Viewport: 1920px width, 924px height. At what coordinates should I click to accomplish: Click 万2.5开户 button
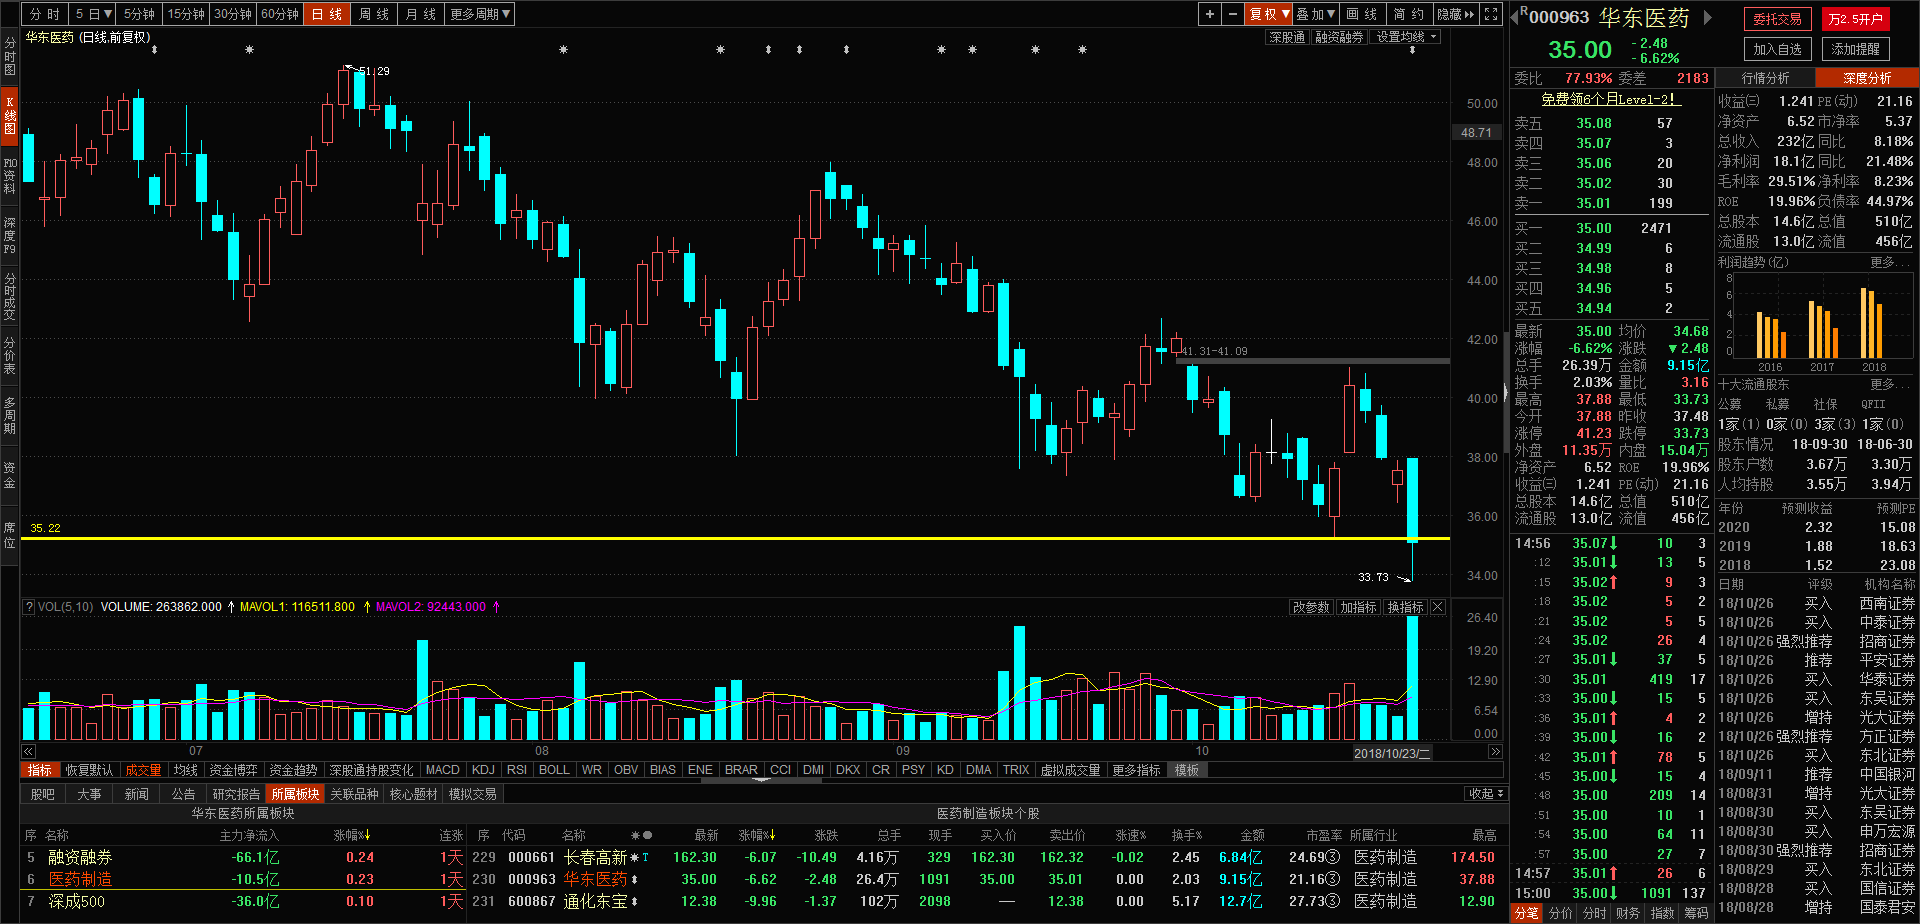point(1855,19)
